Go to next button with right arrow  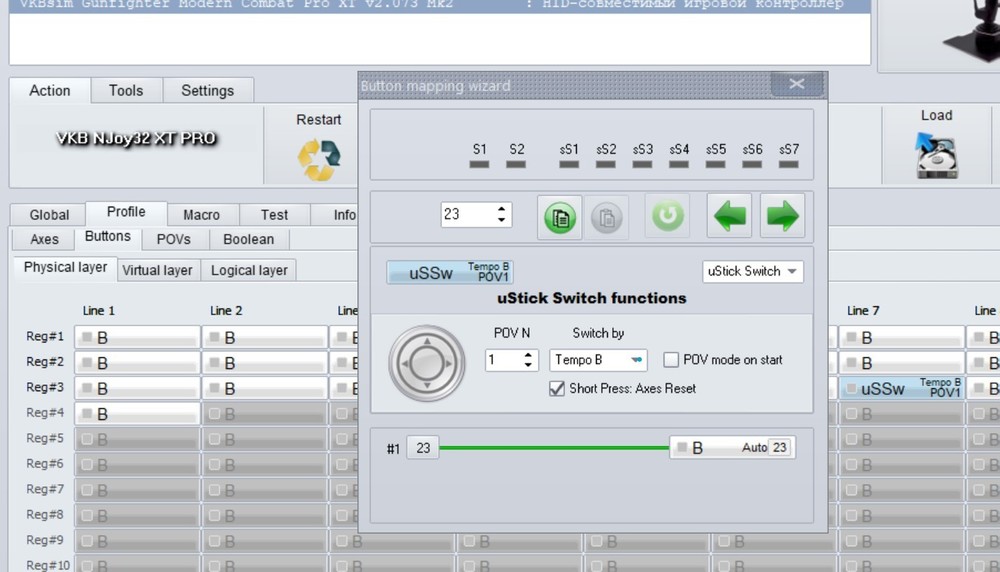click(x=783, y=216)
